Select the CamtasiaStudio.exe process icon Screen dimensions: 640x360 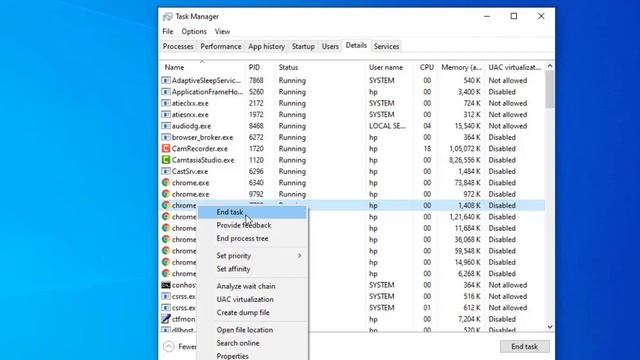(x=166, y=160)
